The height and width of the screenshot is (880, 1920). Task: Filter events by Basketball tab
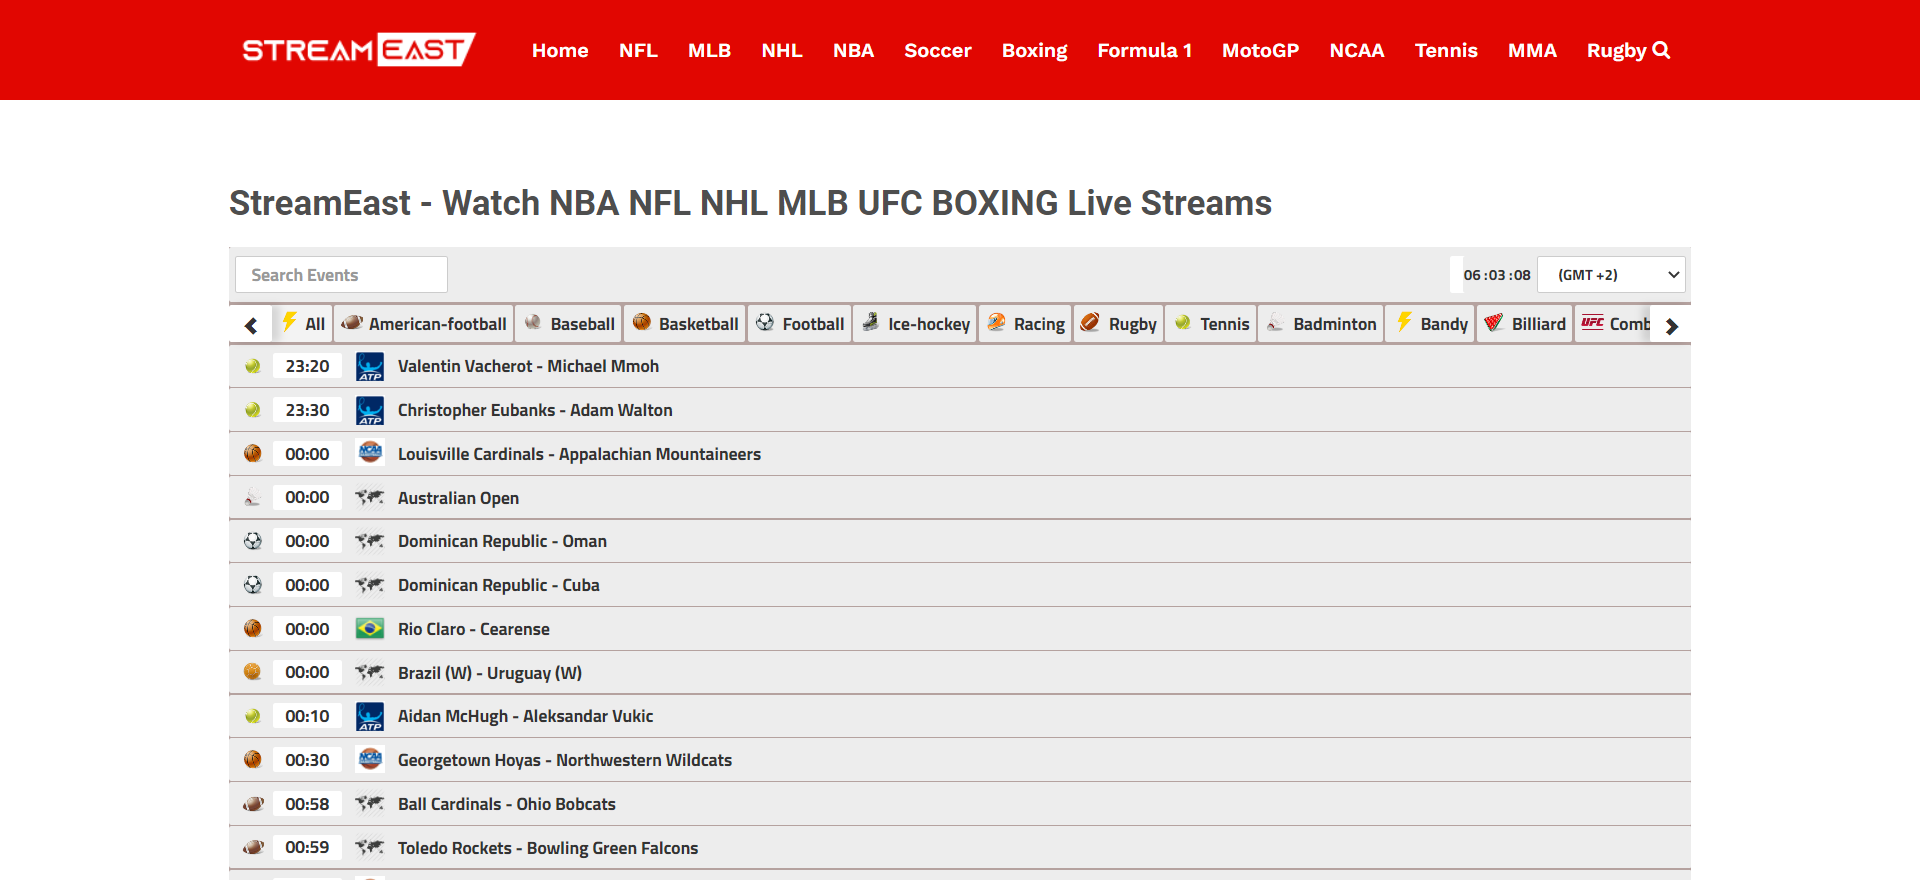click(x=685, y=324)
